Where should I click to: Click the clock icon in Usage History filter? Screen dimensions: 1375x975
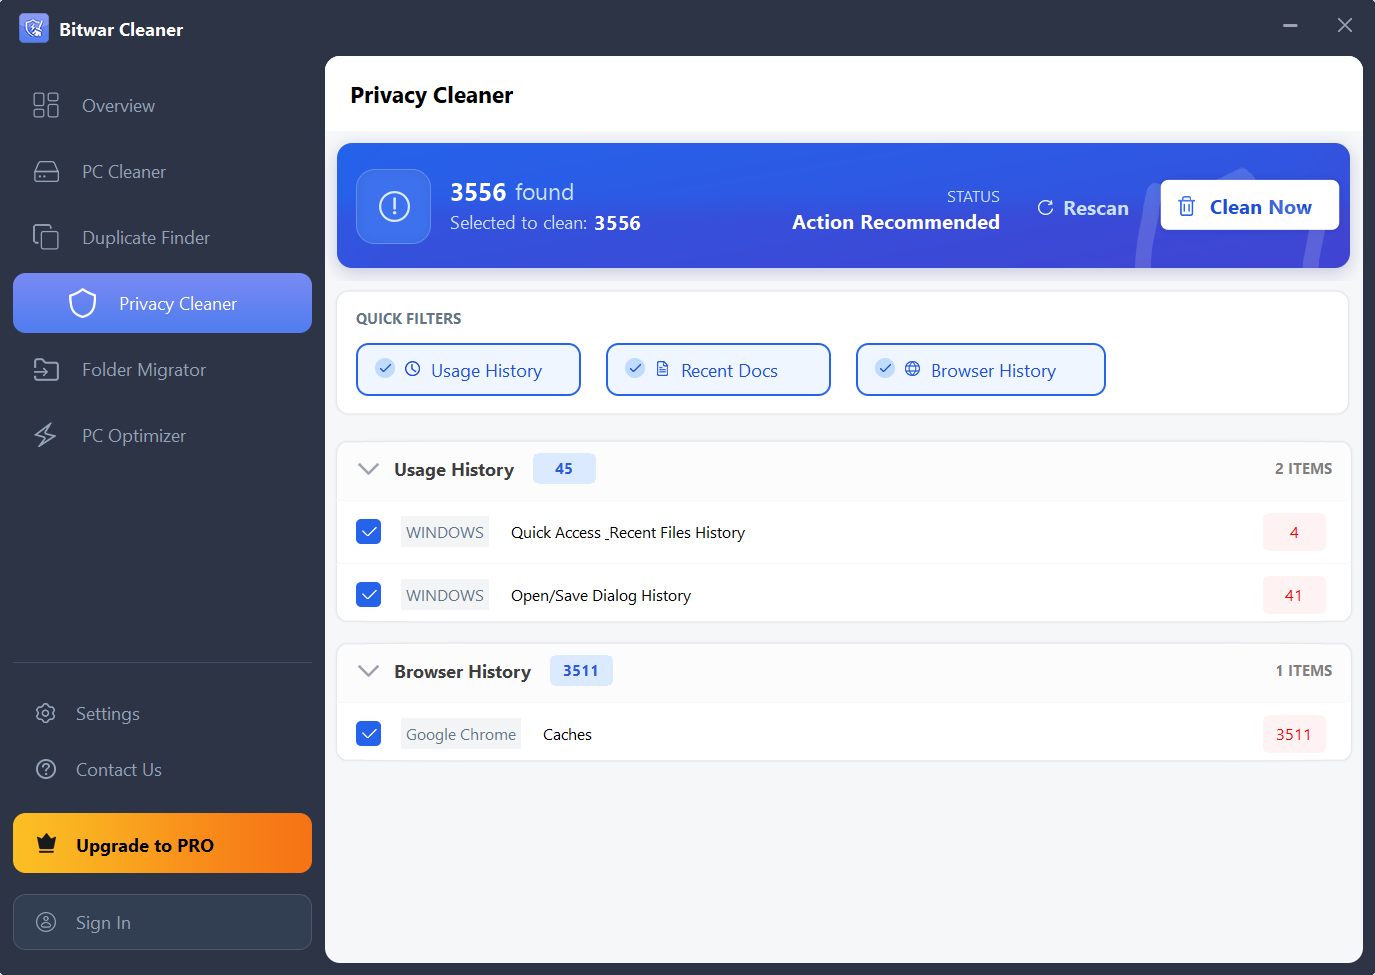point(412,369)
